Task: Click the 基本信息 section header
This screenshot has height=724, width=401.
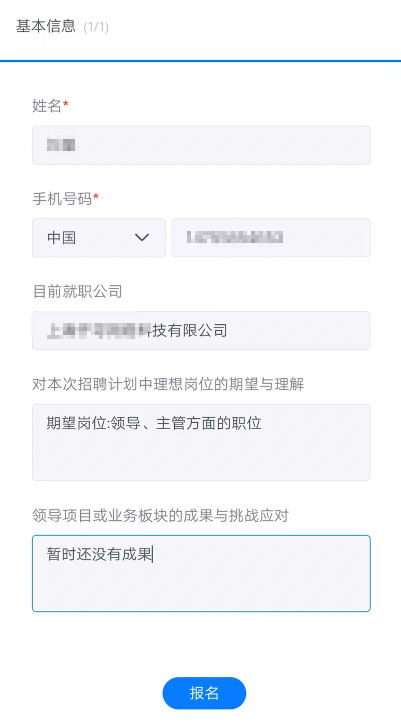Action: pos(46,26)
